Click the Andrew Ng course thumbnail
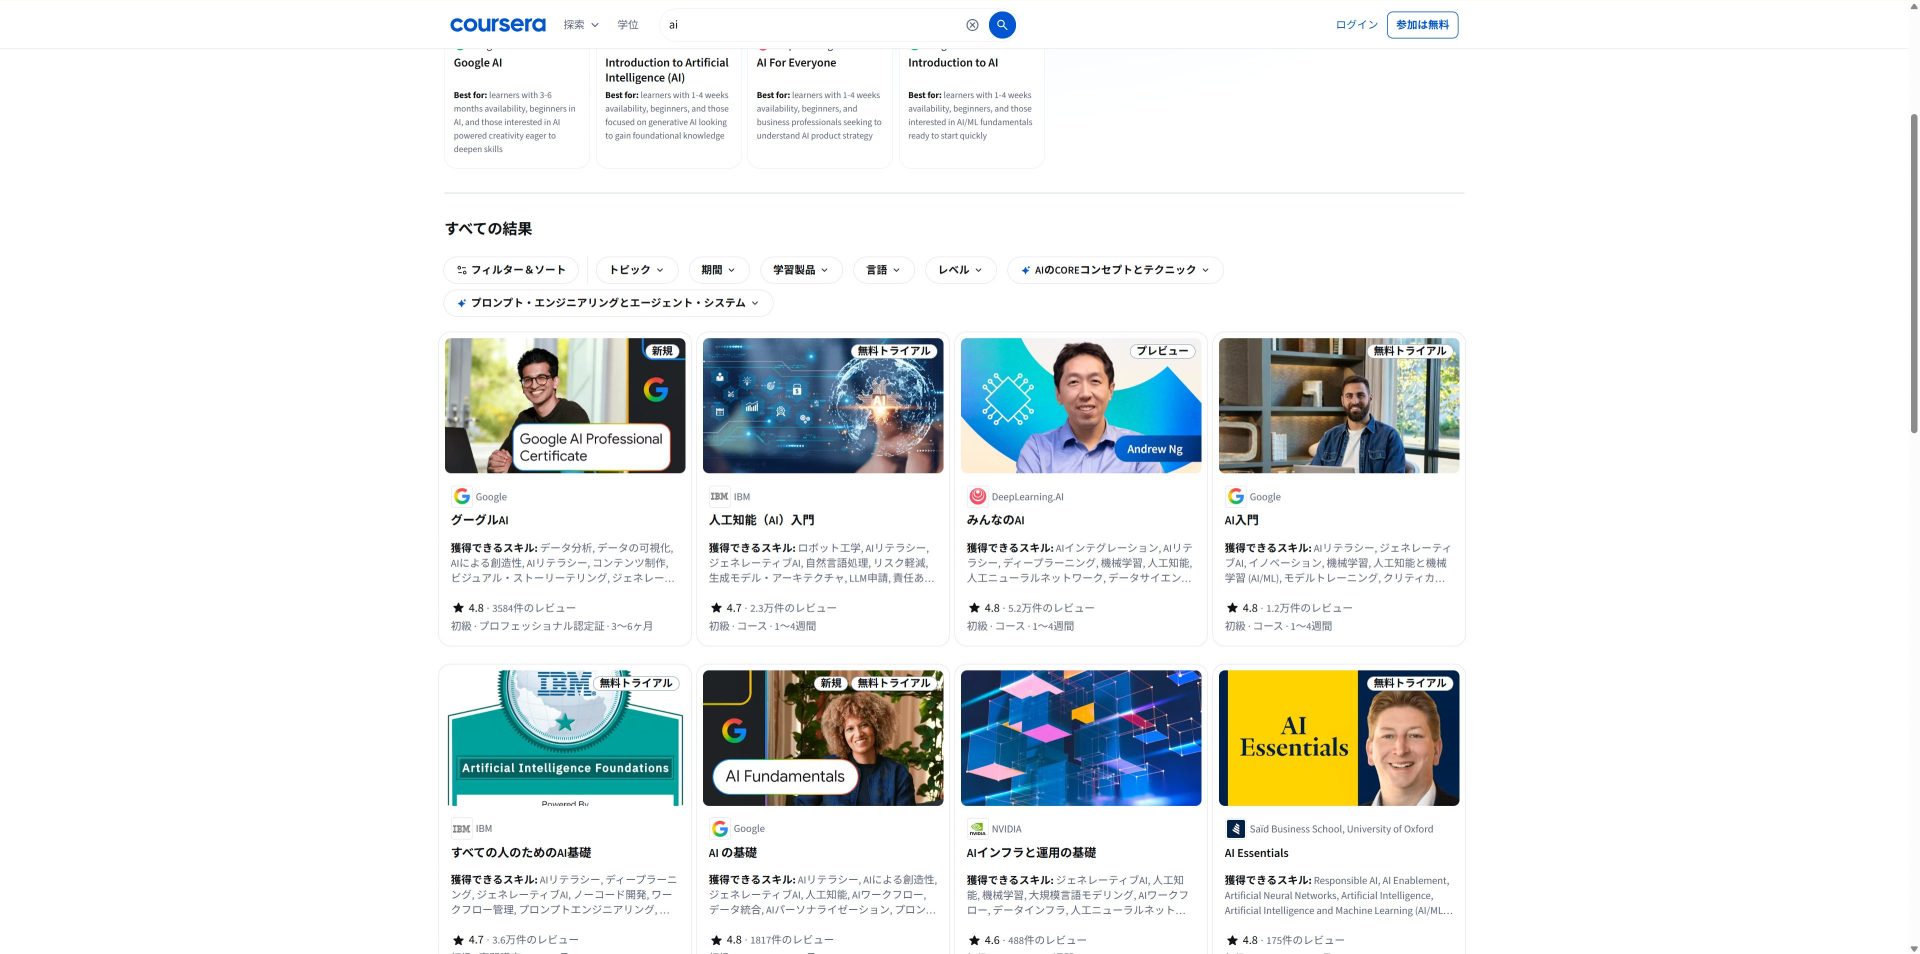This screenshot has height=954, width=1920. [x=1081, y=406]
